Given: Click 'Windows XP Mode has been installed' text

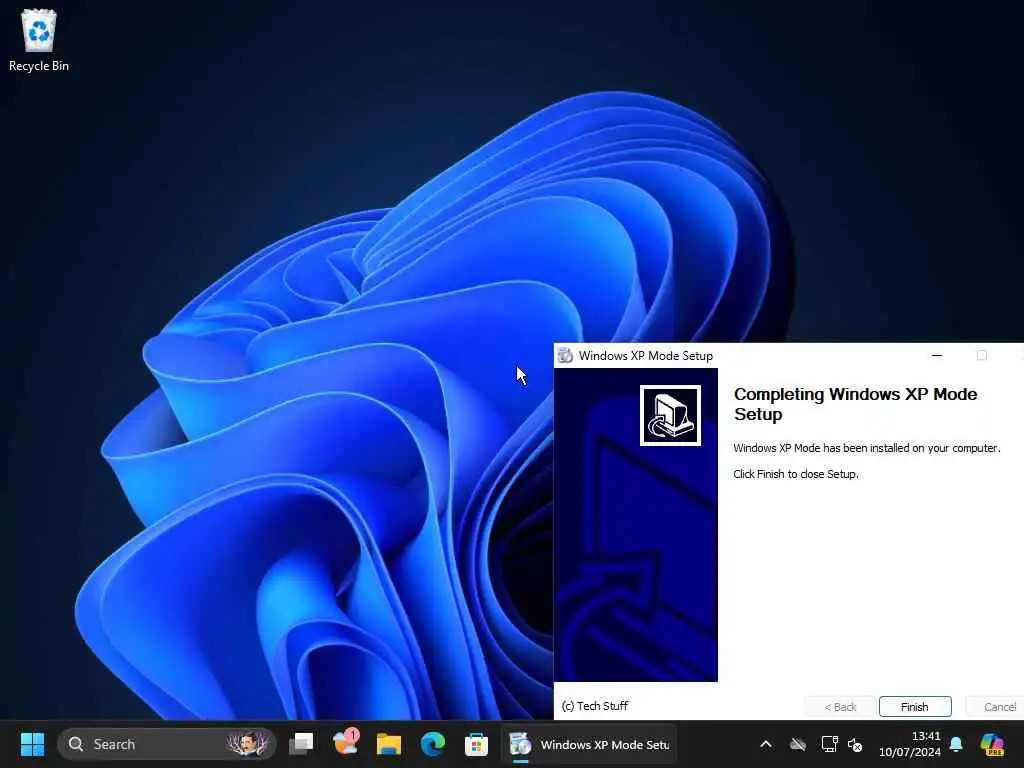Looking at the screenshot, I should pos(867,448).
